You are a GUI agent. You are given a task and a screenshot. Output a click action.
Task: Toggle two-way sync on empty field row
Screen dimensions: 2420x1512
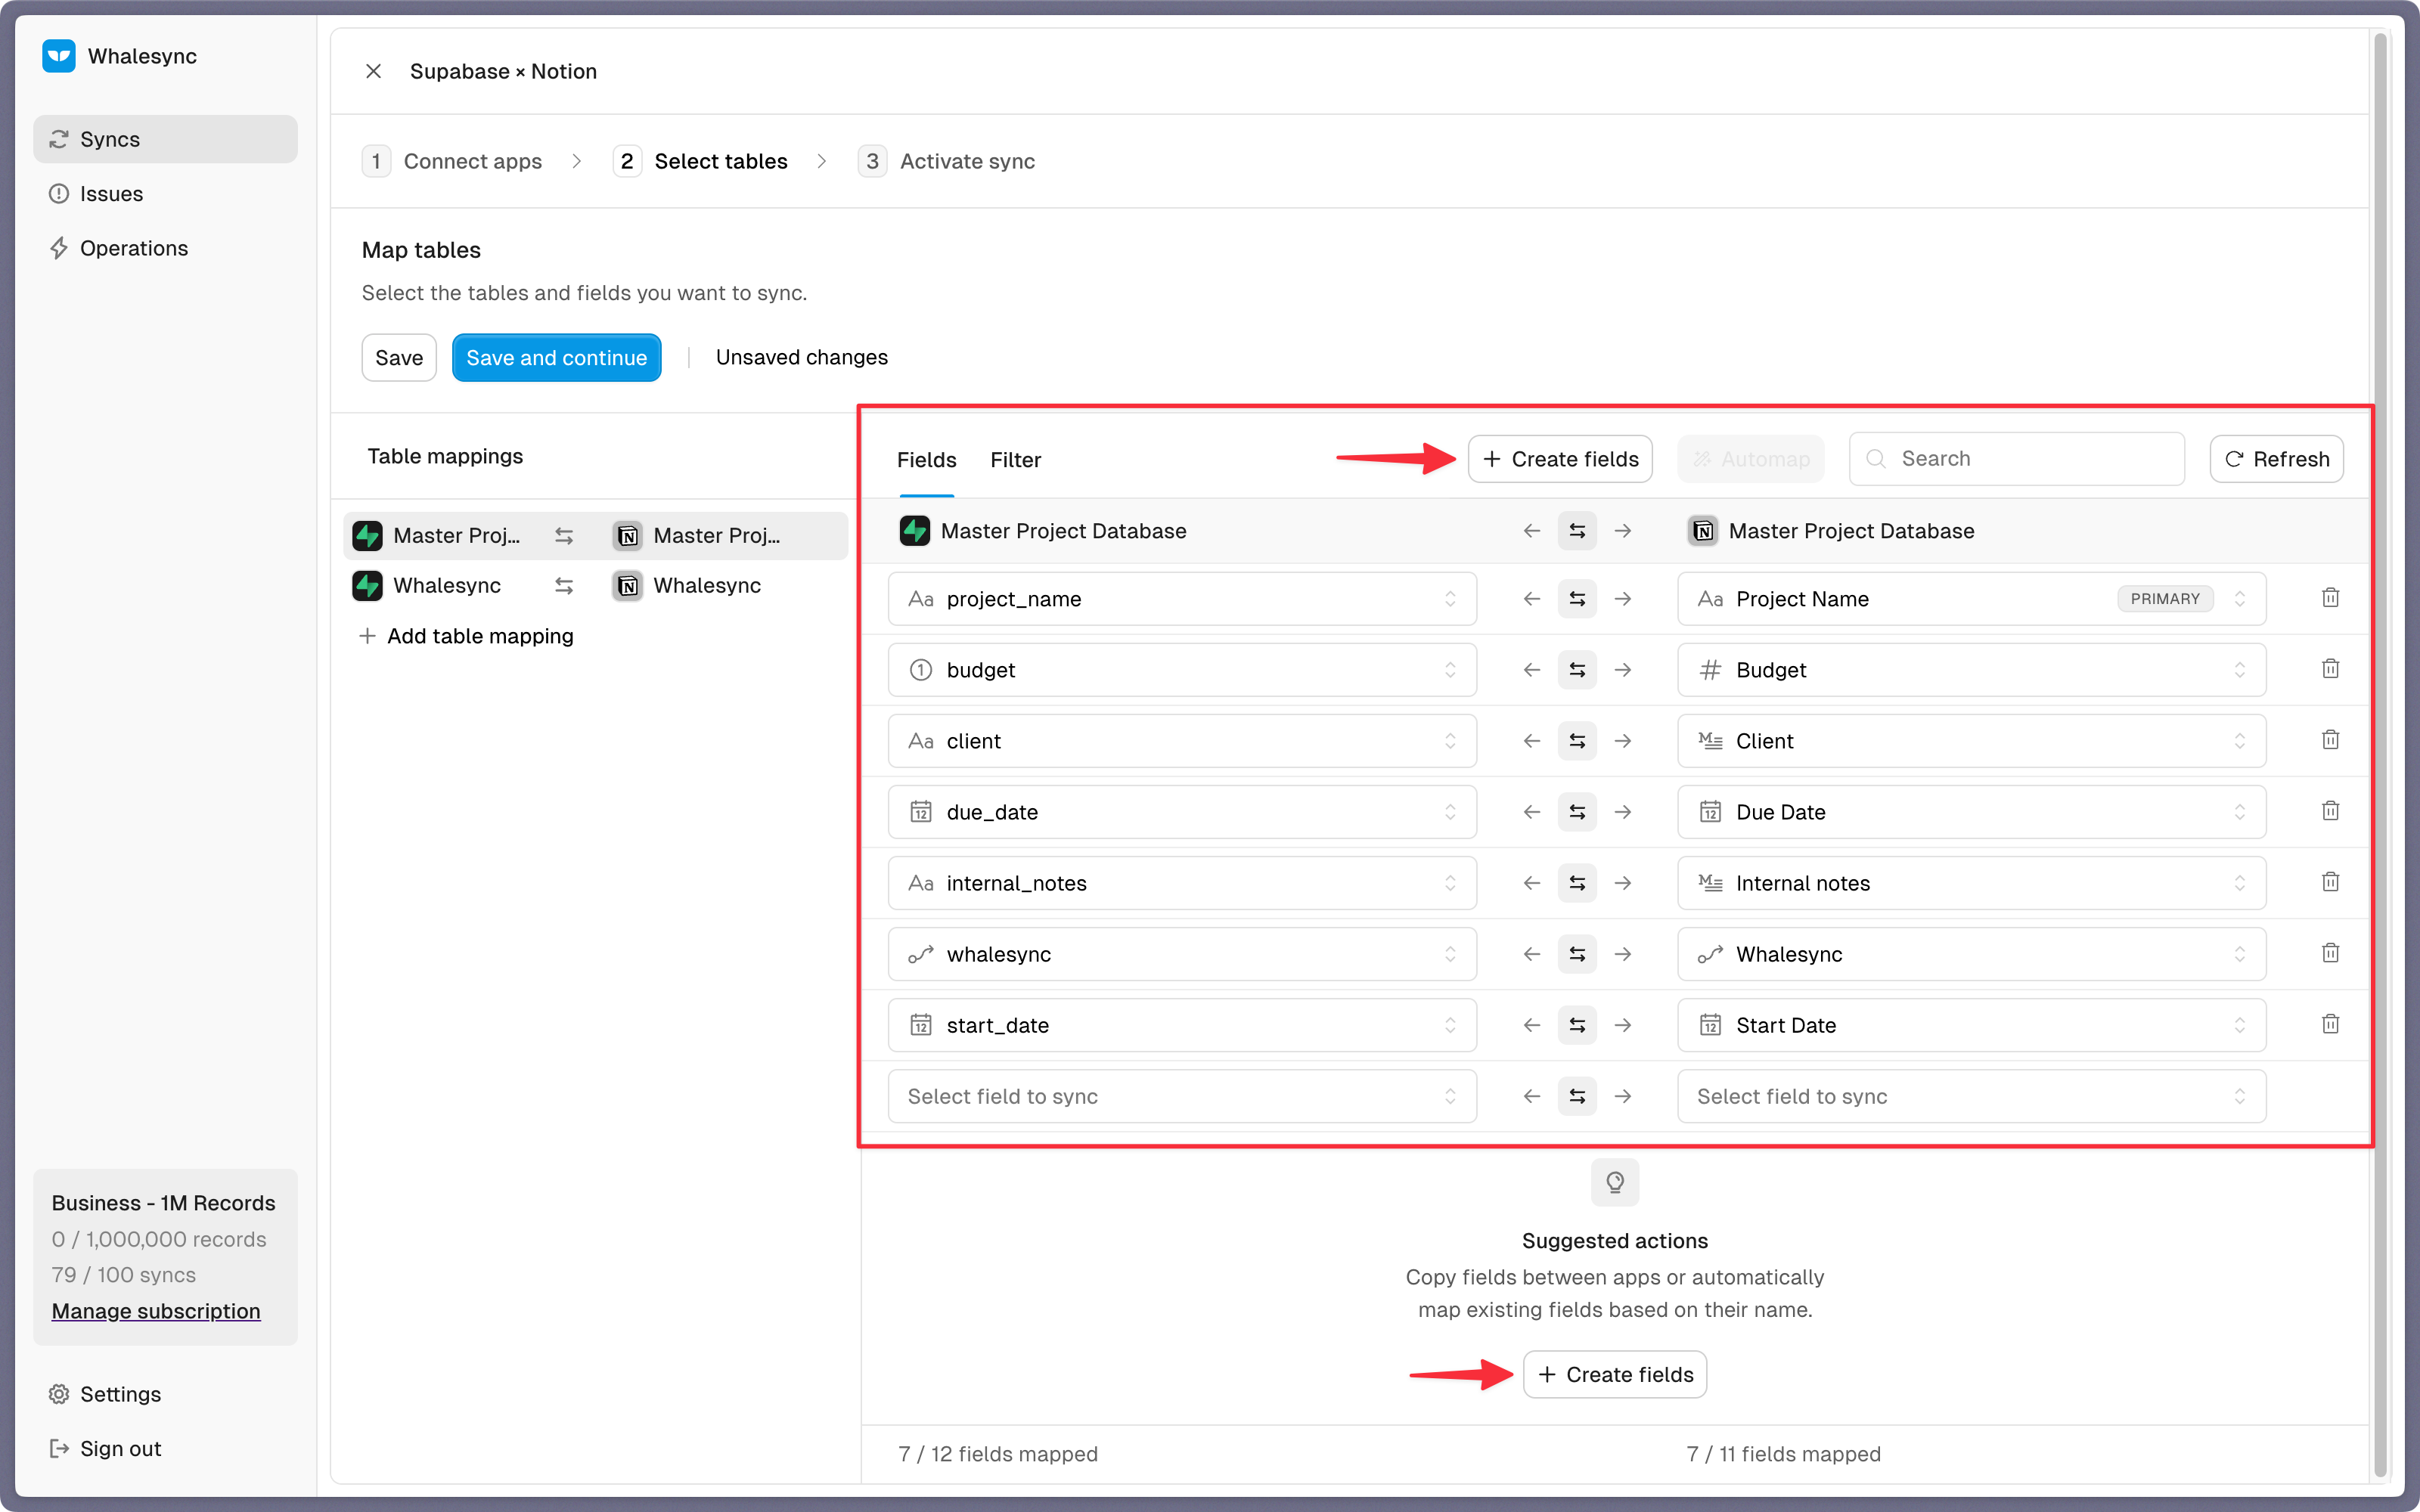point(1577,1096)
